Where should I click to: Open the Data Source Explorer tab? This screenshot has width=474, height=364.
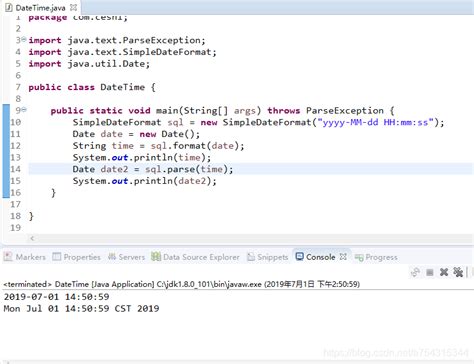[195, 257]
